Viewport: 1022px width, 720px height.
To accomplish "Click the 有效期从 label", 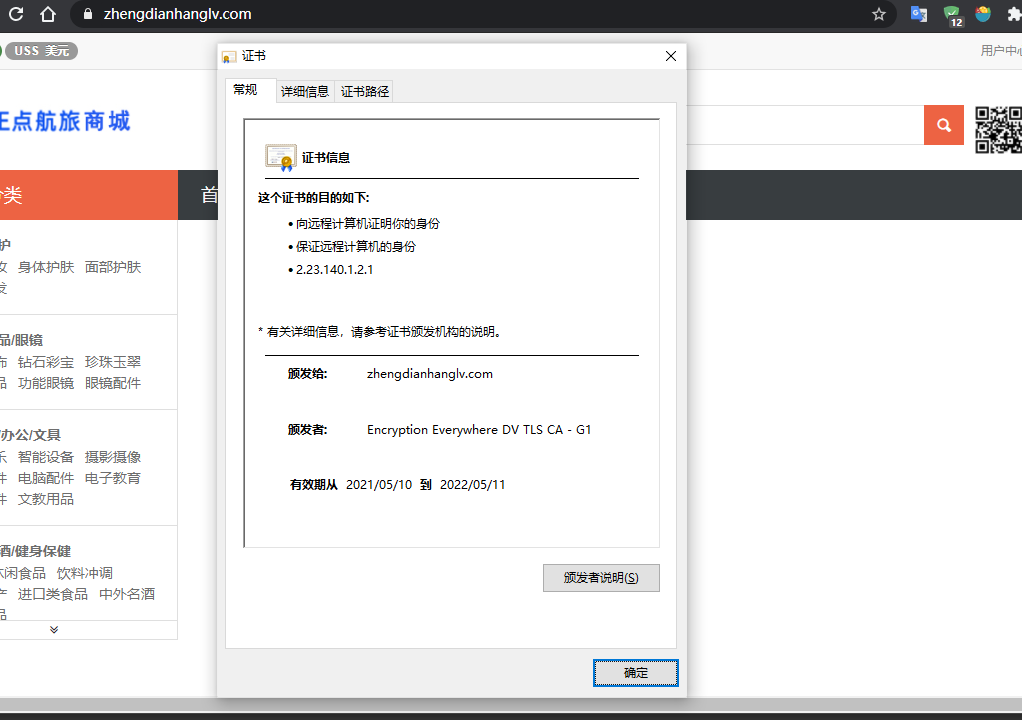I will point(314,485).
